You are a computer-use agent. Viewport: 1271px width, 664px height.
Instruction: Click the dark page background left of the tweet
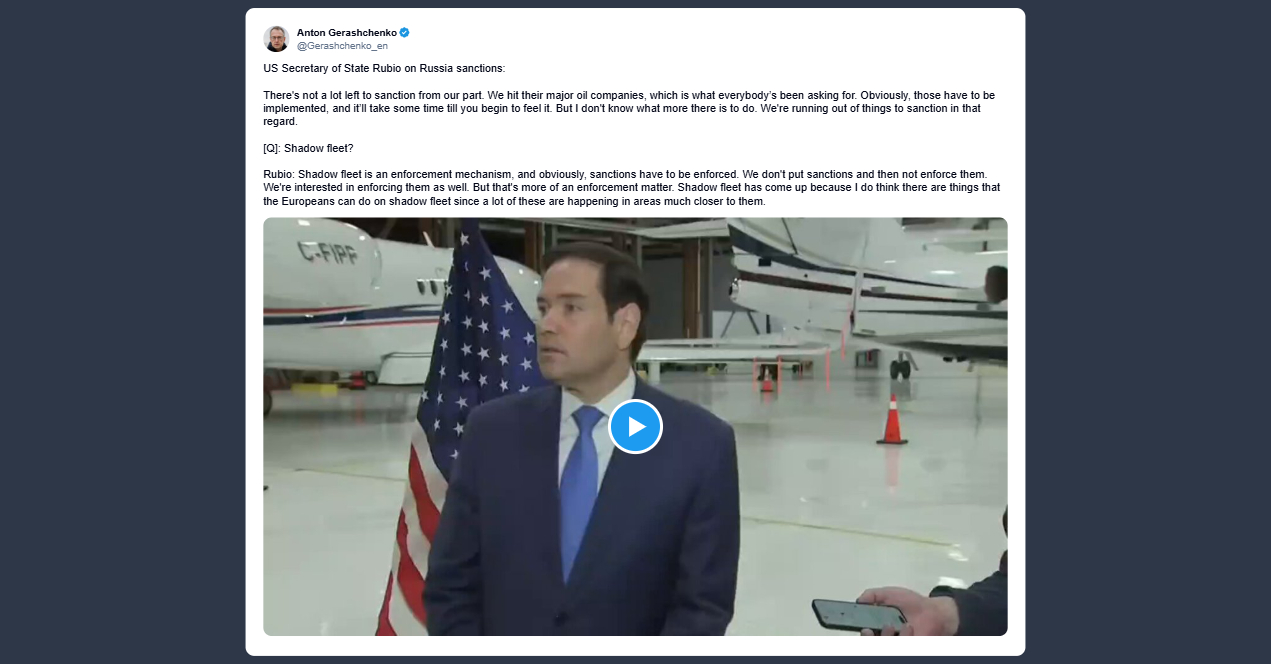pyautogui.click(x=122, y=332)
